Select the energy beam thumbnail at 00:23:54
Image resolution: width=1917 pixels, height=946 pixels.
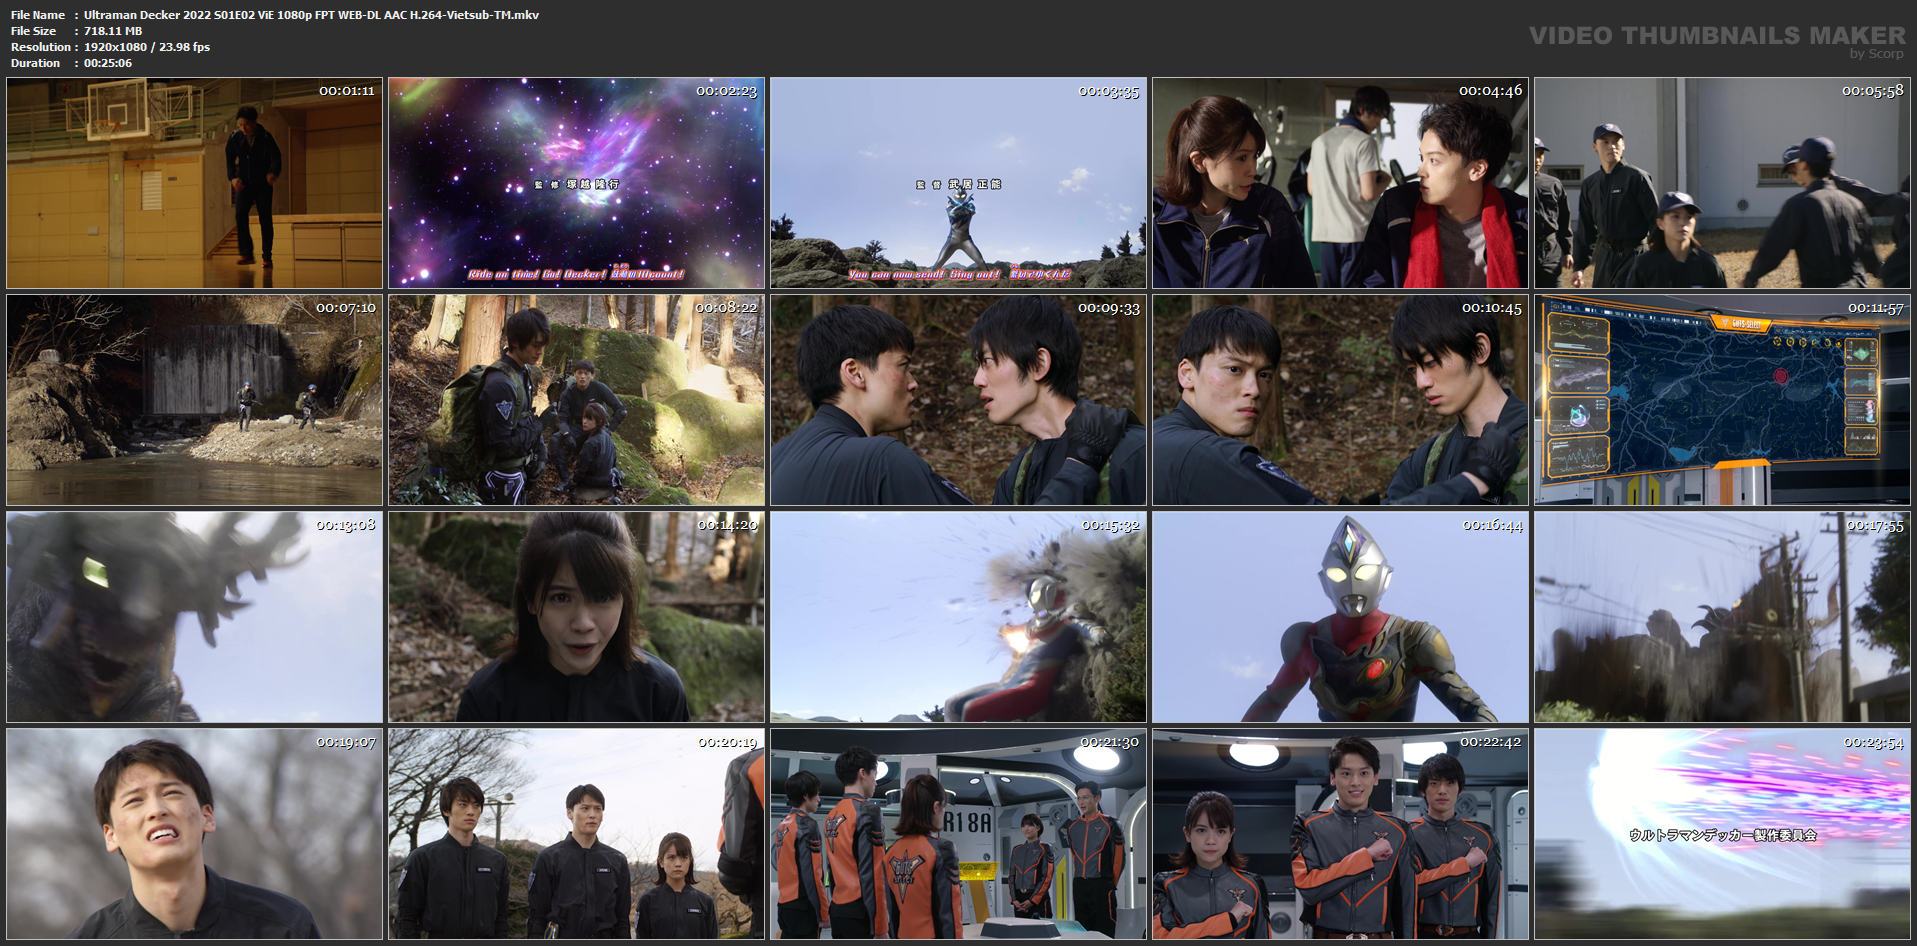point(1723,834)
